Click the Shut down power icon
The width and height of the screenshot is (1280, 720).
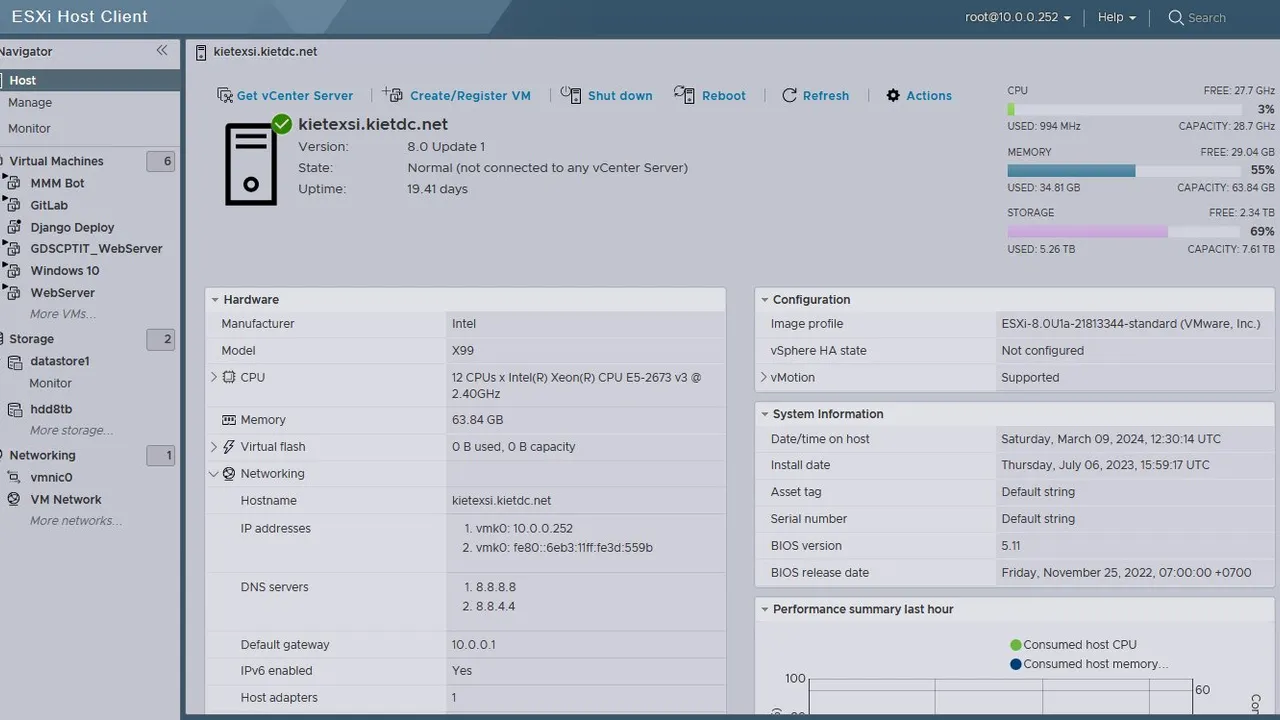[571, 95]
